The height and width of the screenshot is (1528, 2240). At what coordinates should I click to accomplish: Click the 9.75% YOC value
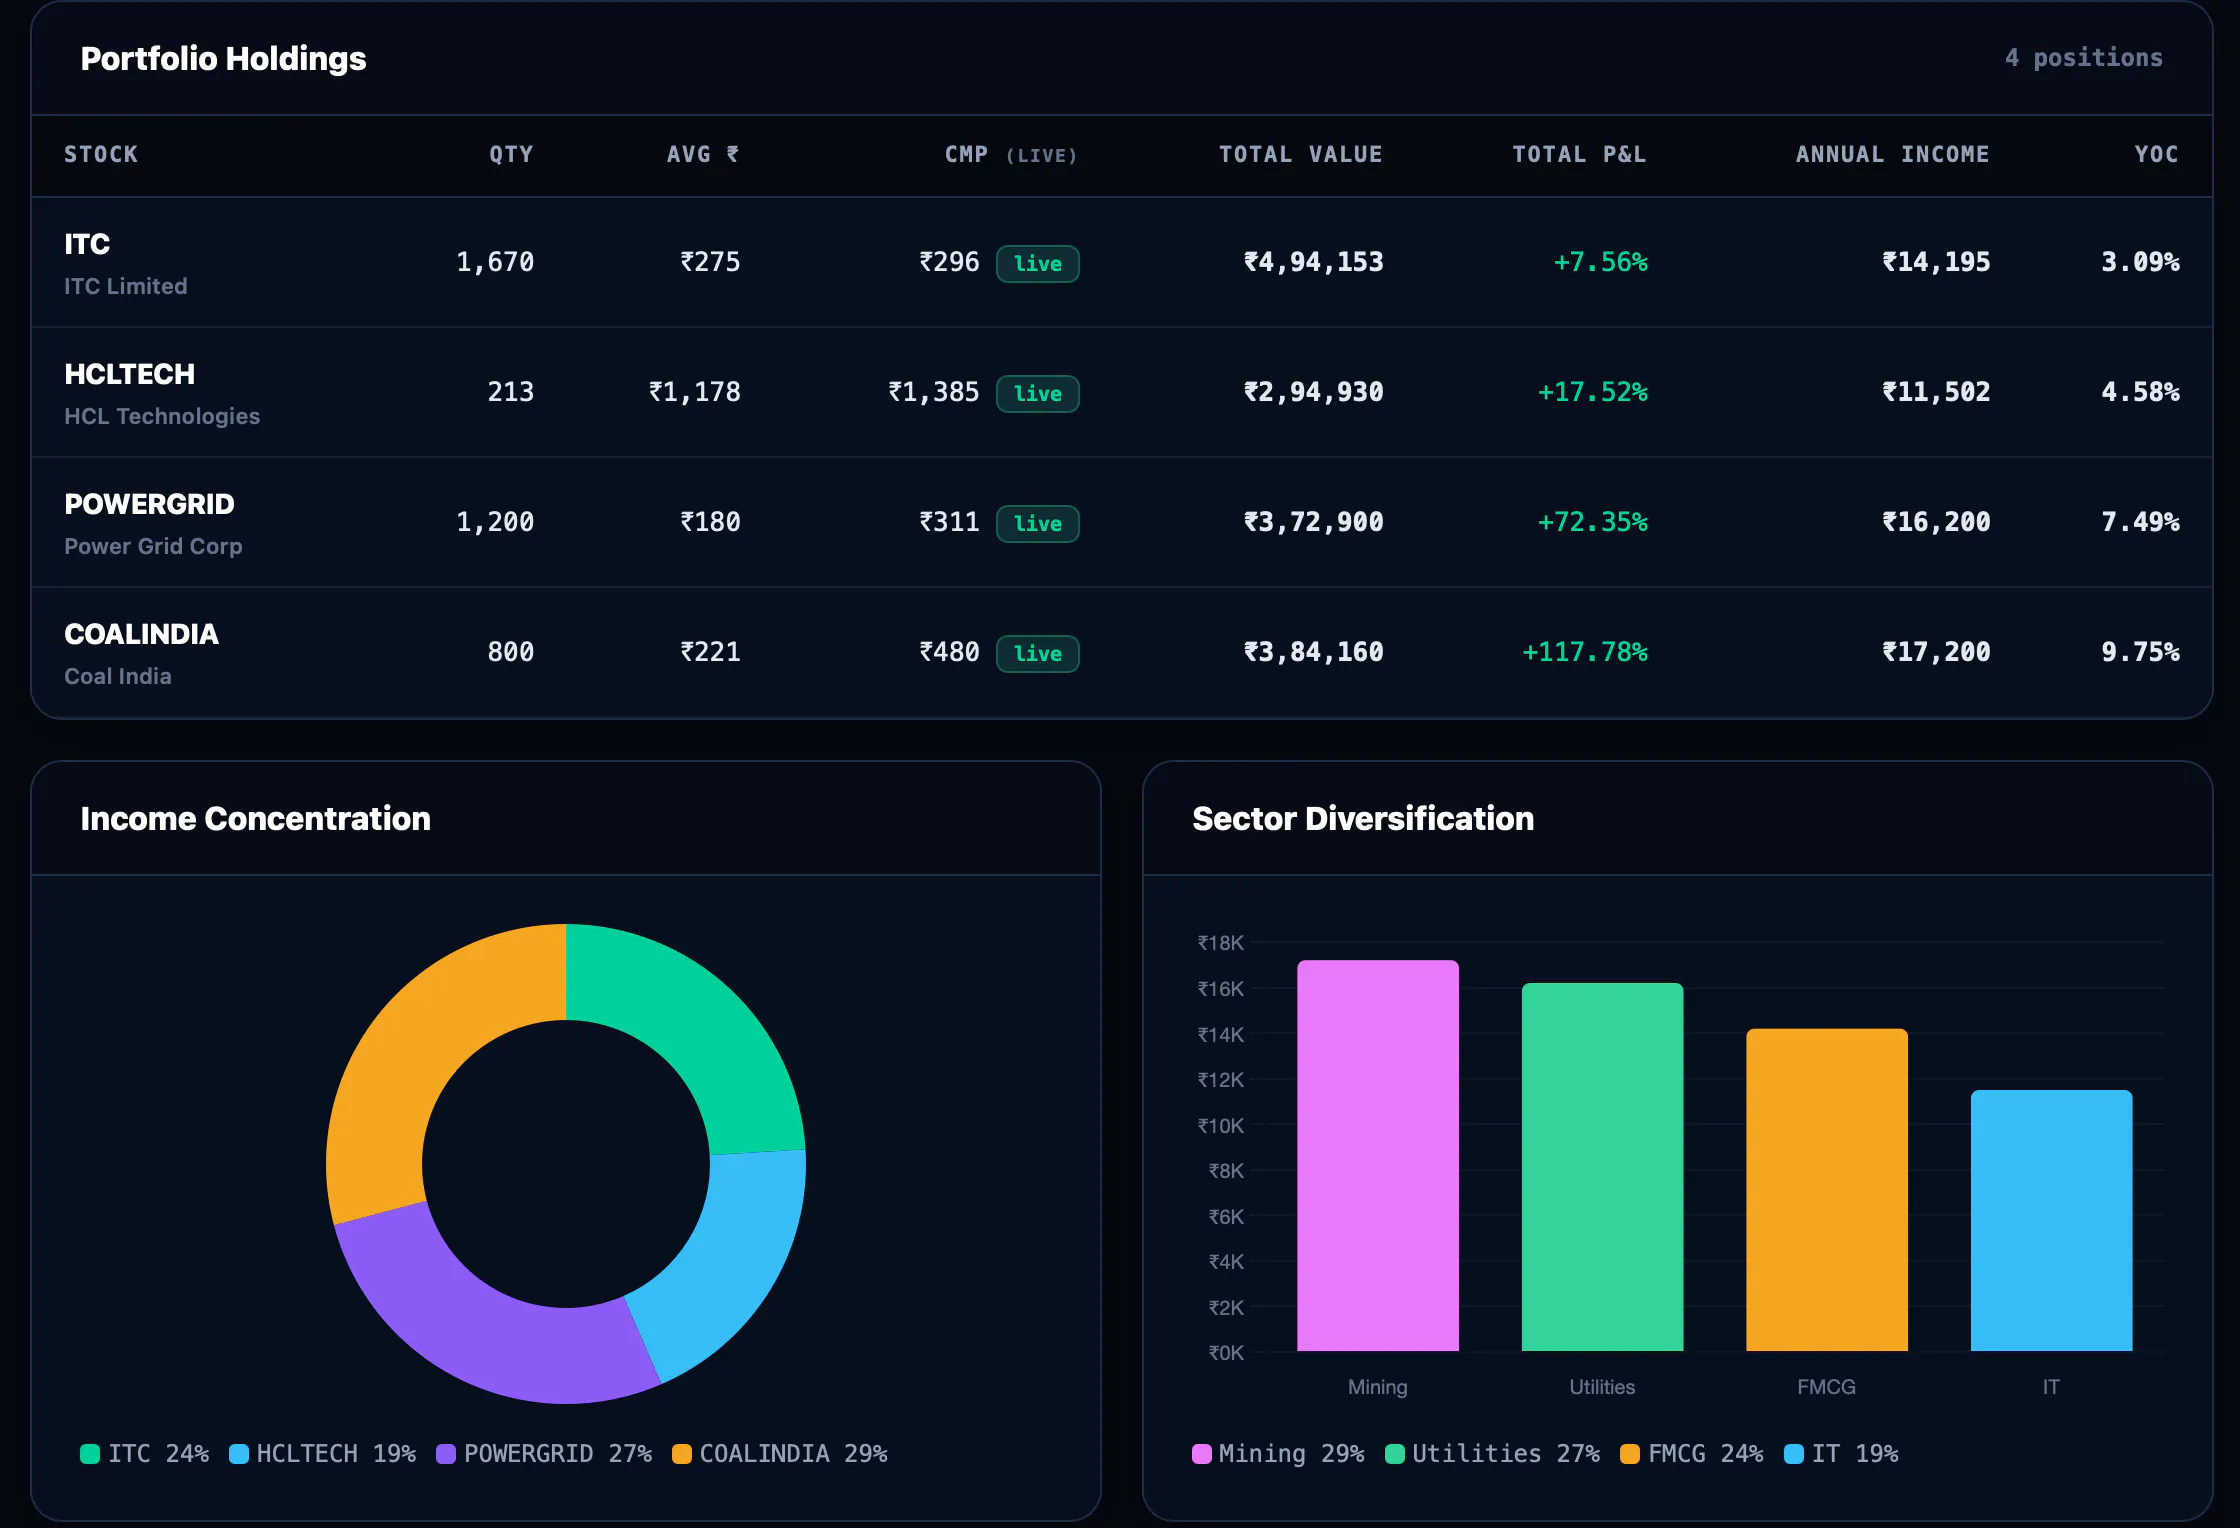2140,652
